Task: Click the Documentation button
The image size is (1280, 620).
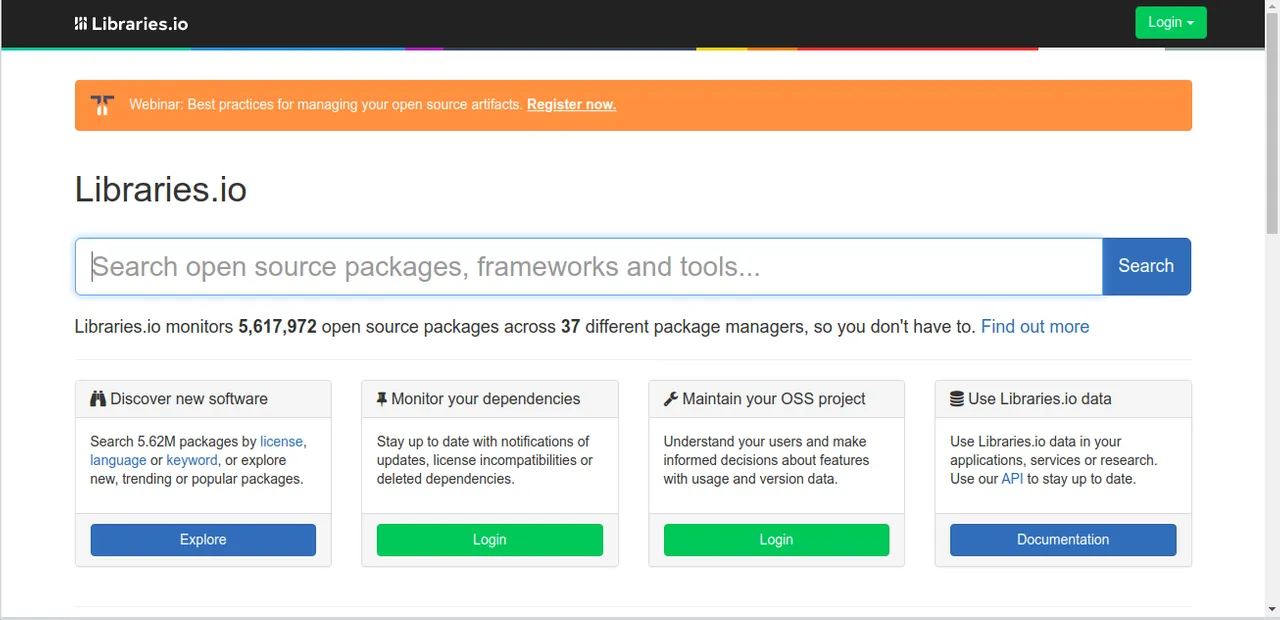Action: click(x=1063, y=540)
